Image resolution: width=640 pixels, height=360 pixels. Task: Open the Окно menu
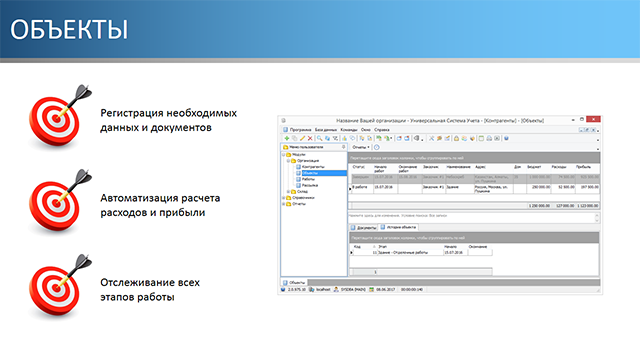point(366,130)
